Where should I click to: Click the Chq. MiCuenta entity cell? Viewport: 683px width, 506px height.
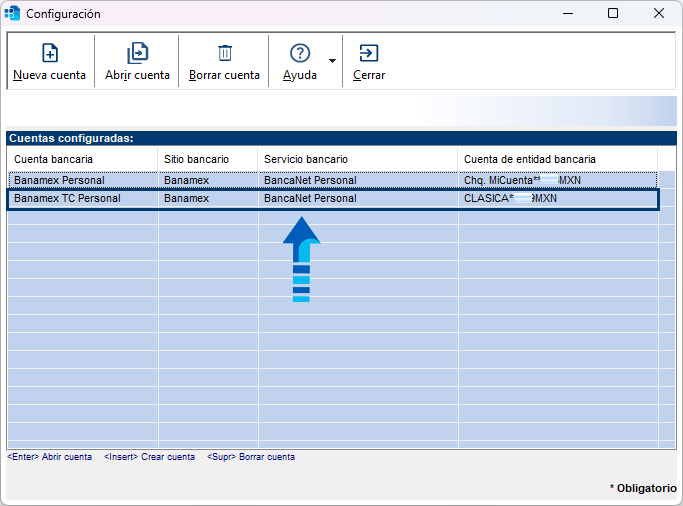coord(522,180)
